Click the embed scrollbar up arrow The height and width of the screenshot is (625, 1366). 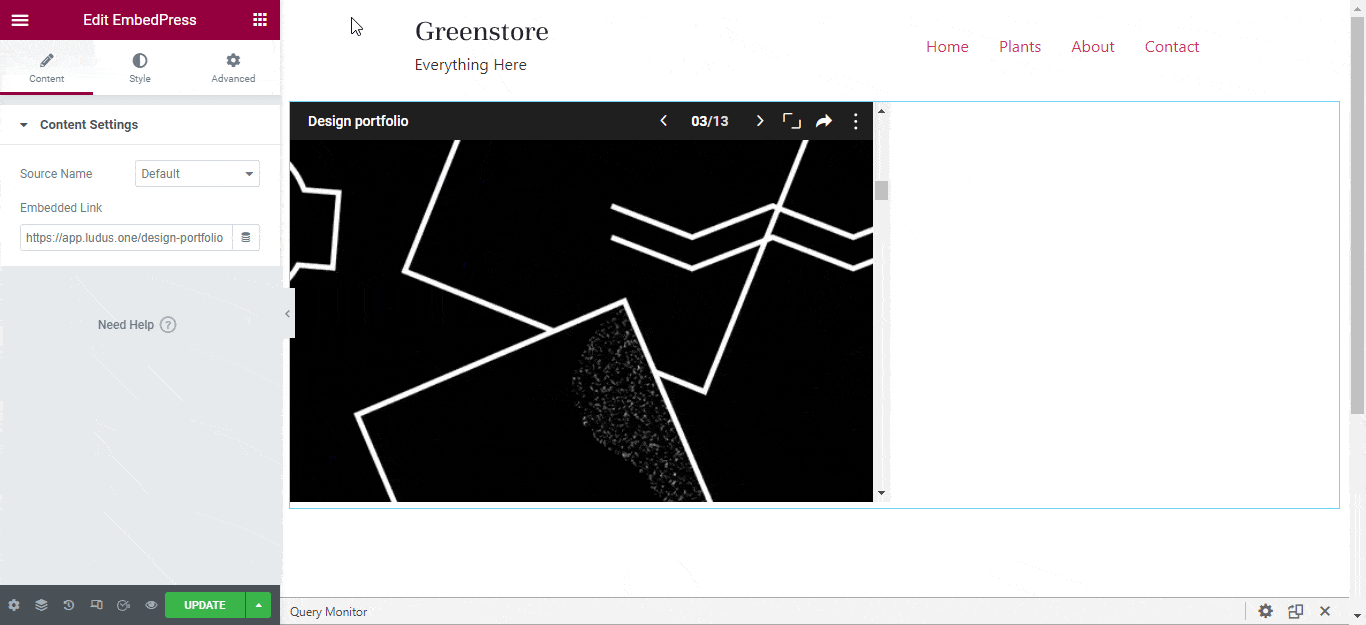[881, 110]
